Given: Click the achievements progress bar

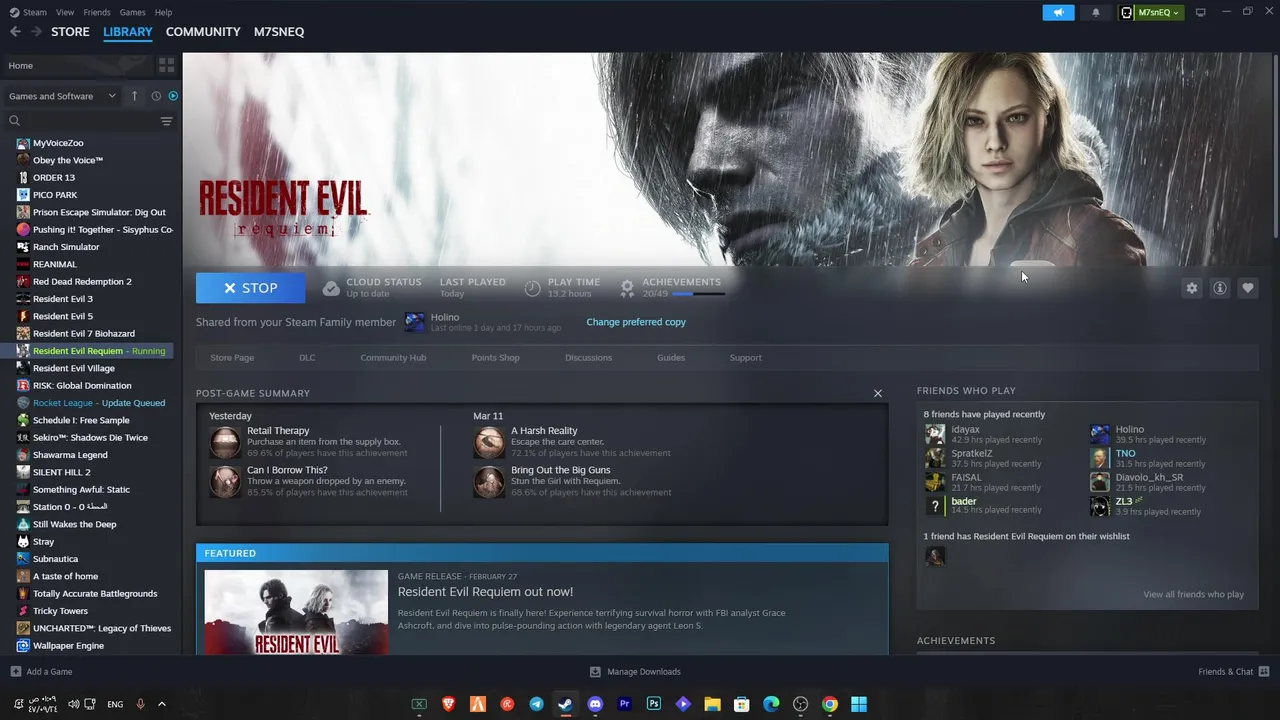Looking at the screenshot, I should [698, 294].
